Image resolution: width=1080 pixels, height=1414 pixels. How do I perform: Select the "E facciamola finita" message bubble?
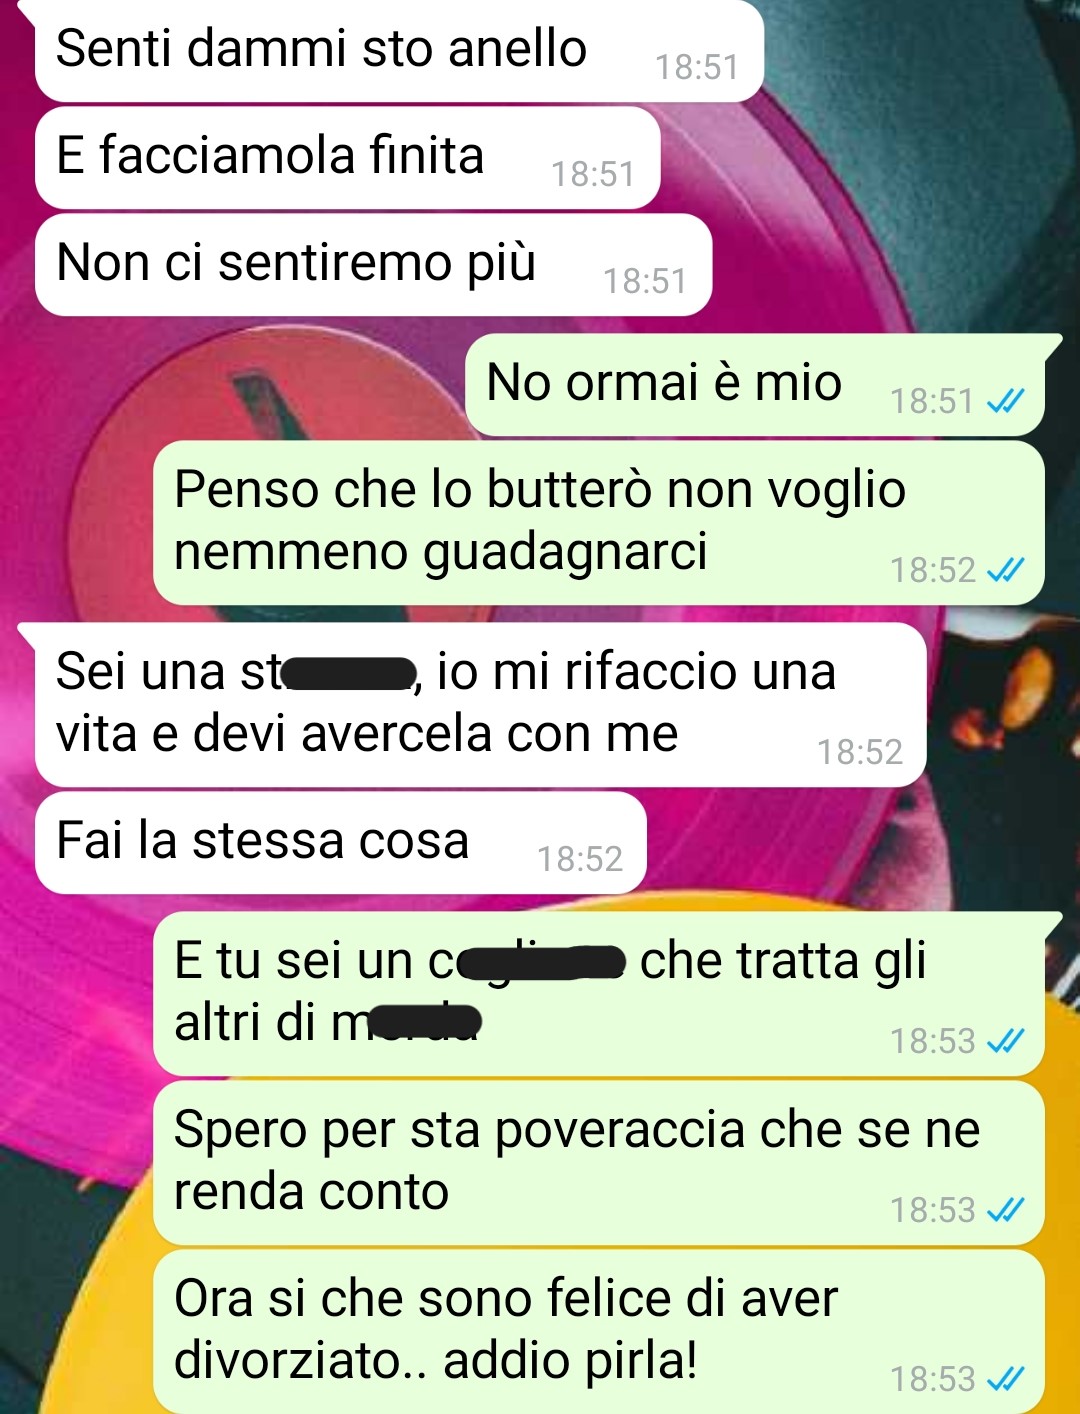point(347,158)
